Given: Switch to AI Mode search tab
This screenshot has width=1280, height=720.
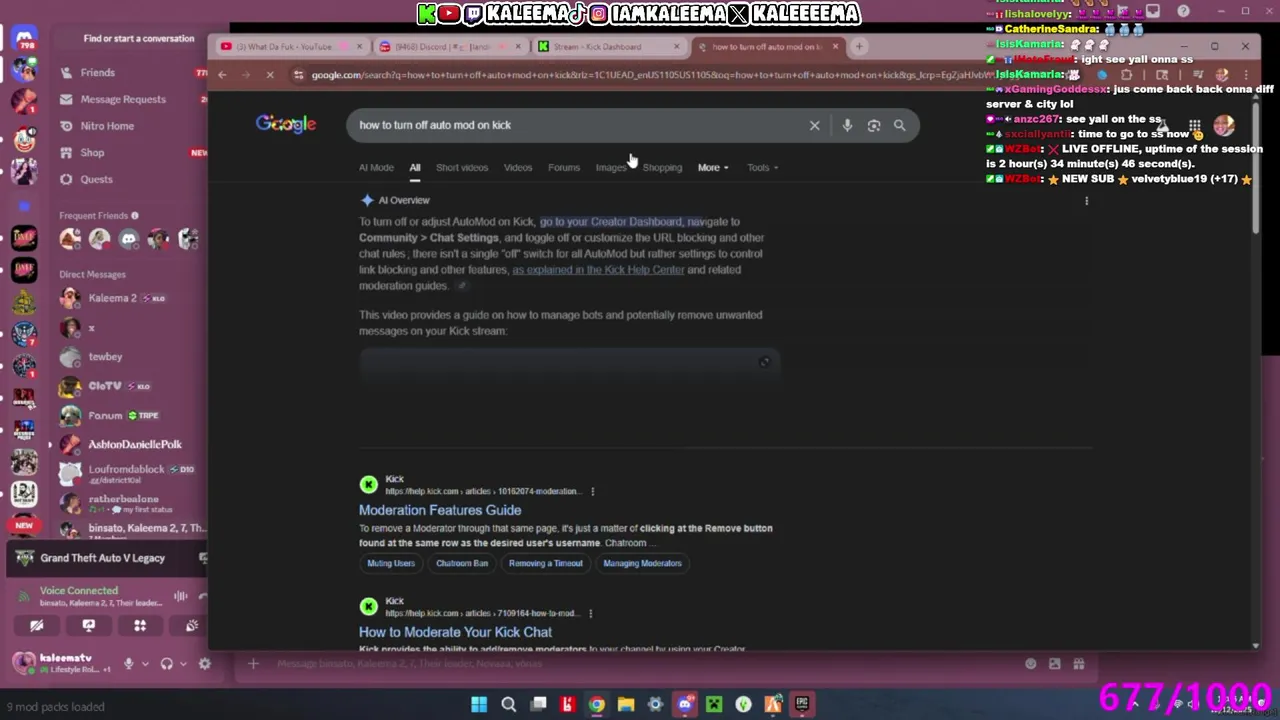Looking at the screenshot, I should pyautogui.click(x=376, y=167).
